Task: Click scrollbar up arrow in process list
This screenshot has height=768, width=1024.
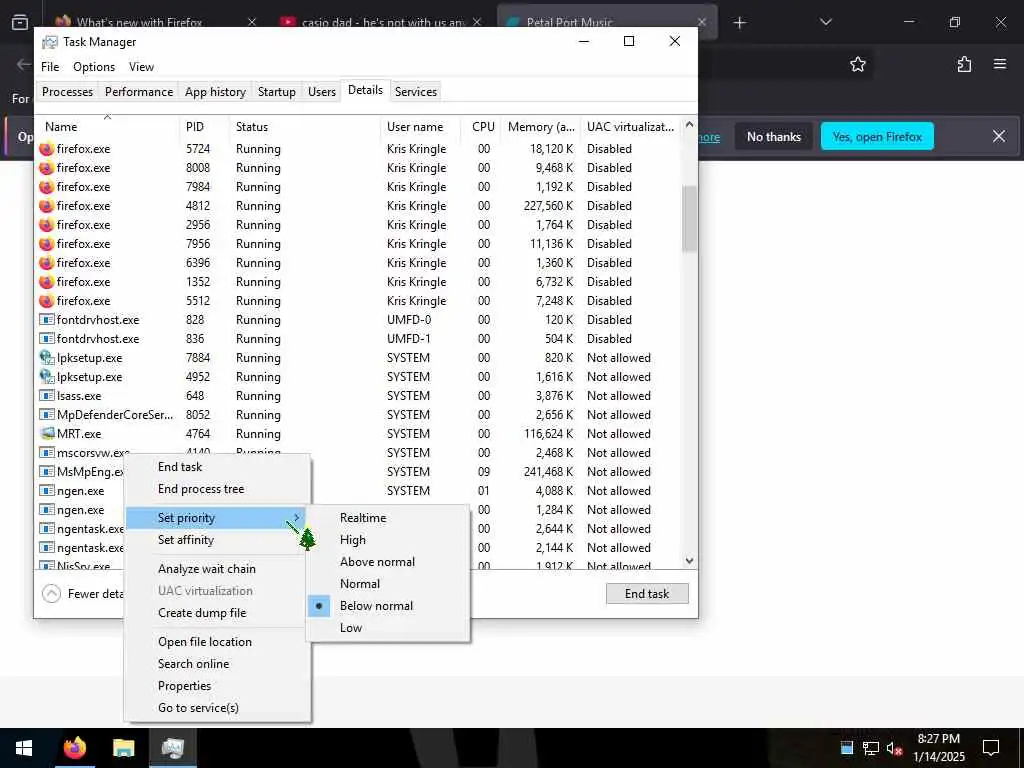Action: (x=689, y=124)
